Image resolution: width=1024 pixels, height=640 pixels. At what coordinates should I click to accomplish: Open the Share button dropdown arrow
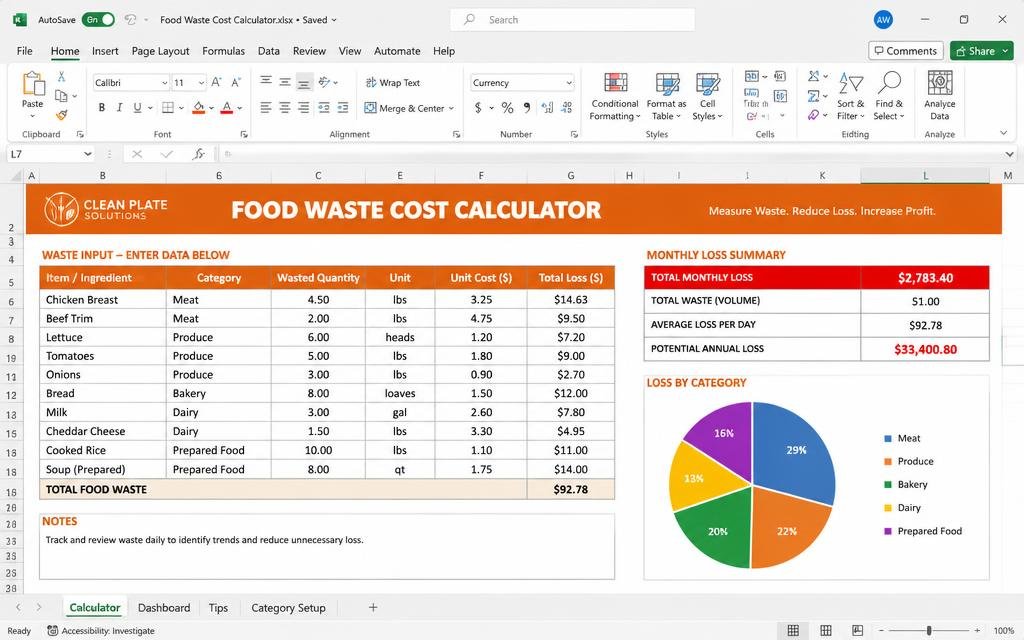(x=1006, y=51)
